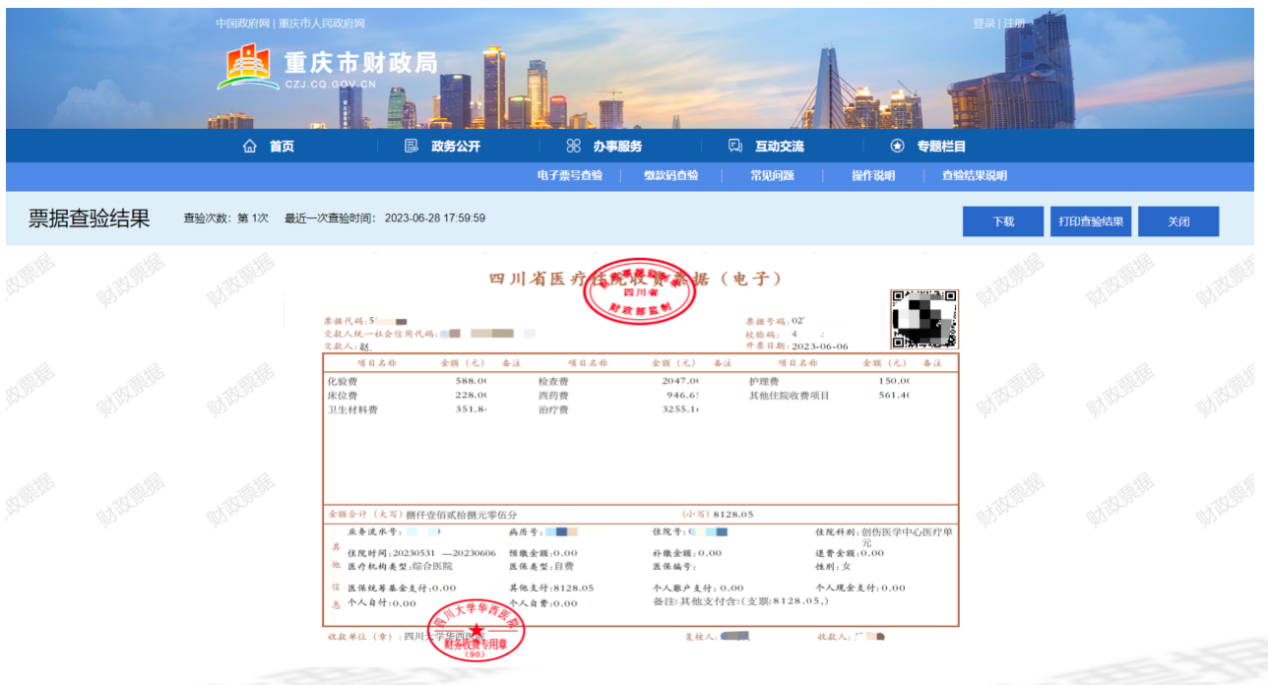The height and width of the screenshot is (685, 1268).
Task: Click the red 财务收费专用章 stamp on the receipt
Action: [x=476, y=629]
